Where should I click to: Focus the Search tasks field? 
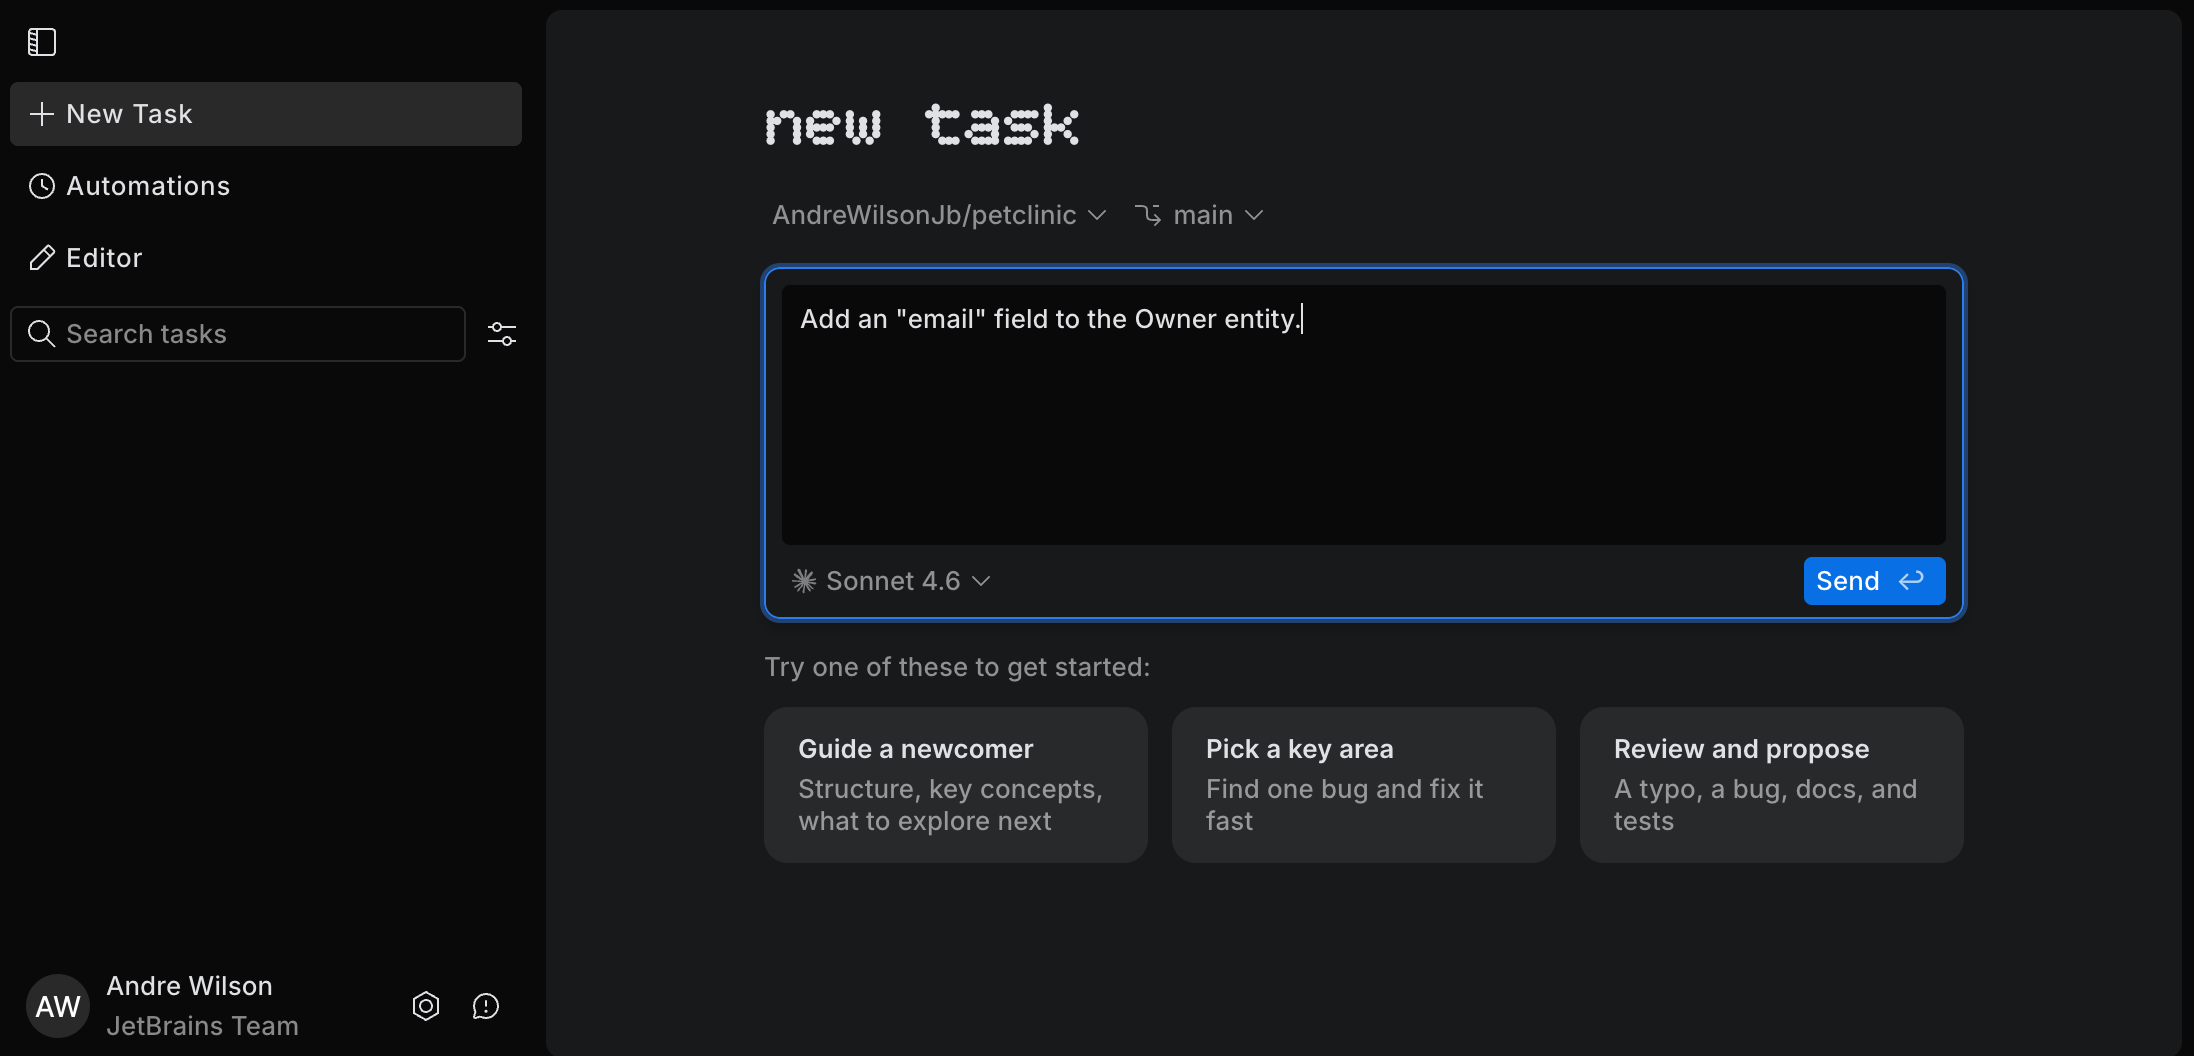(x=238, y=334)
